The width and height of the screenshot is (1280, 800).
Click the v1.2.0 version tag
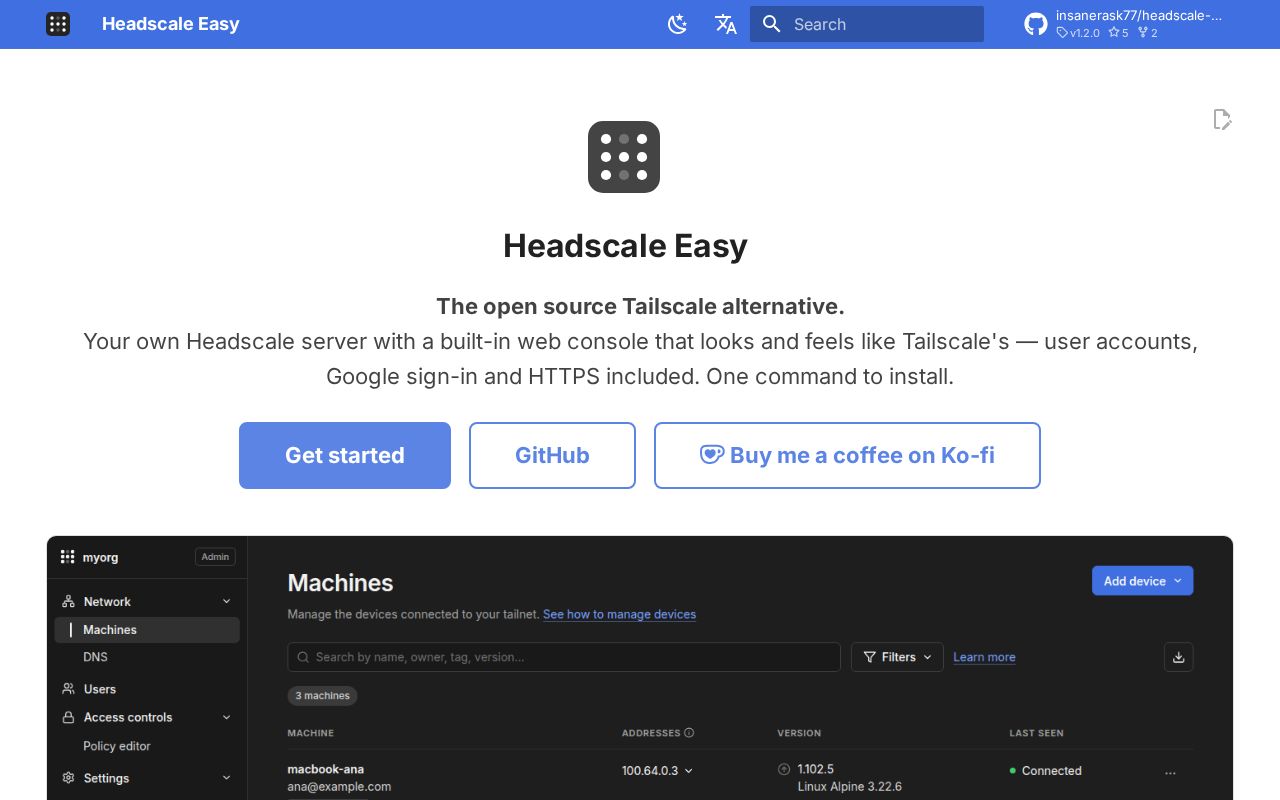(x=1078, y=33)
